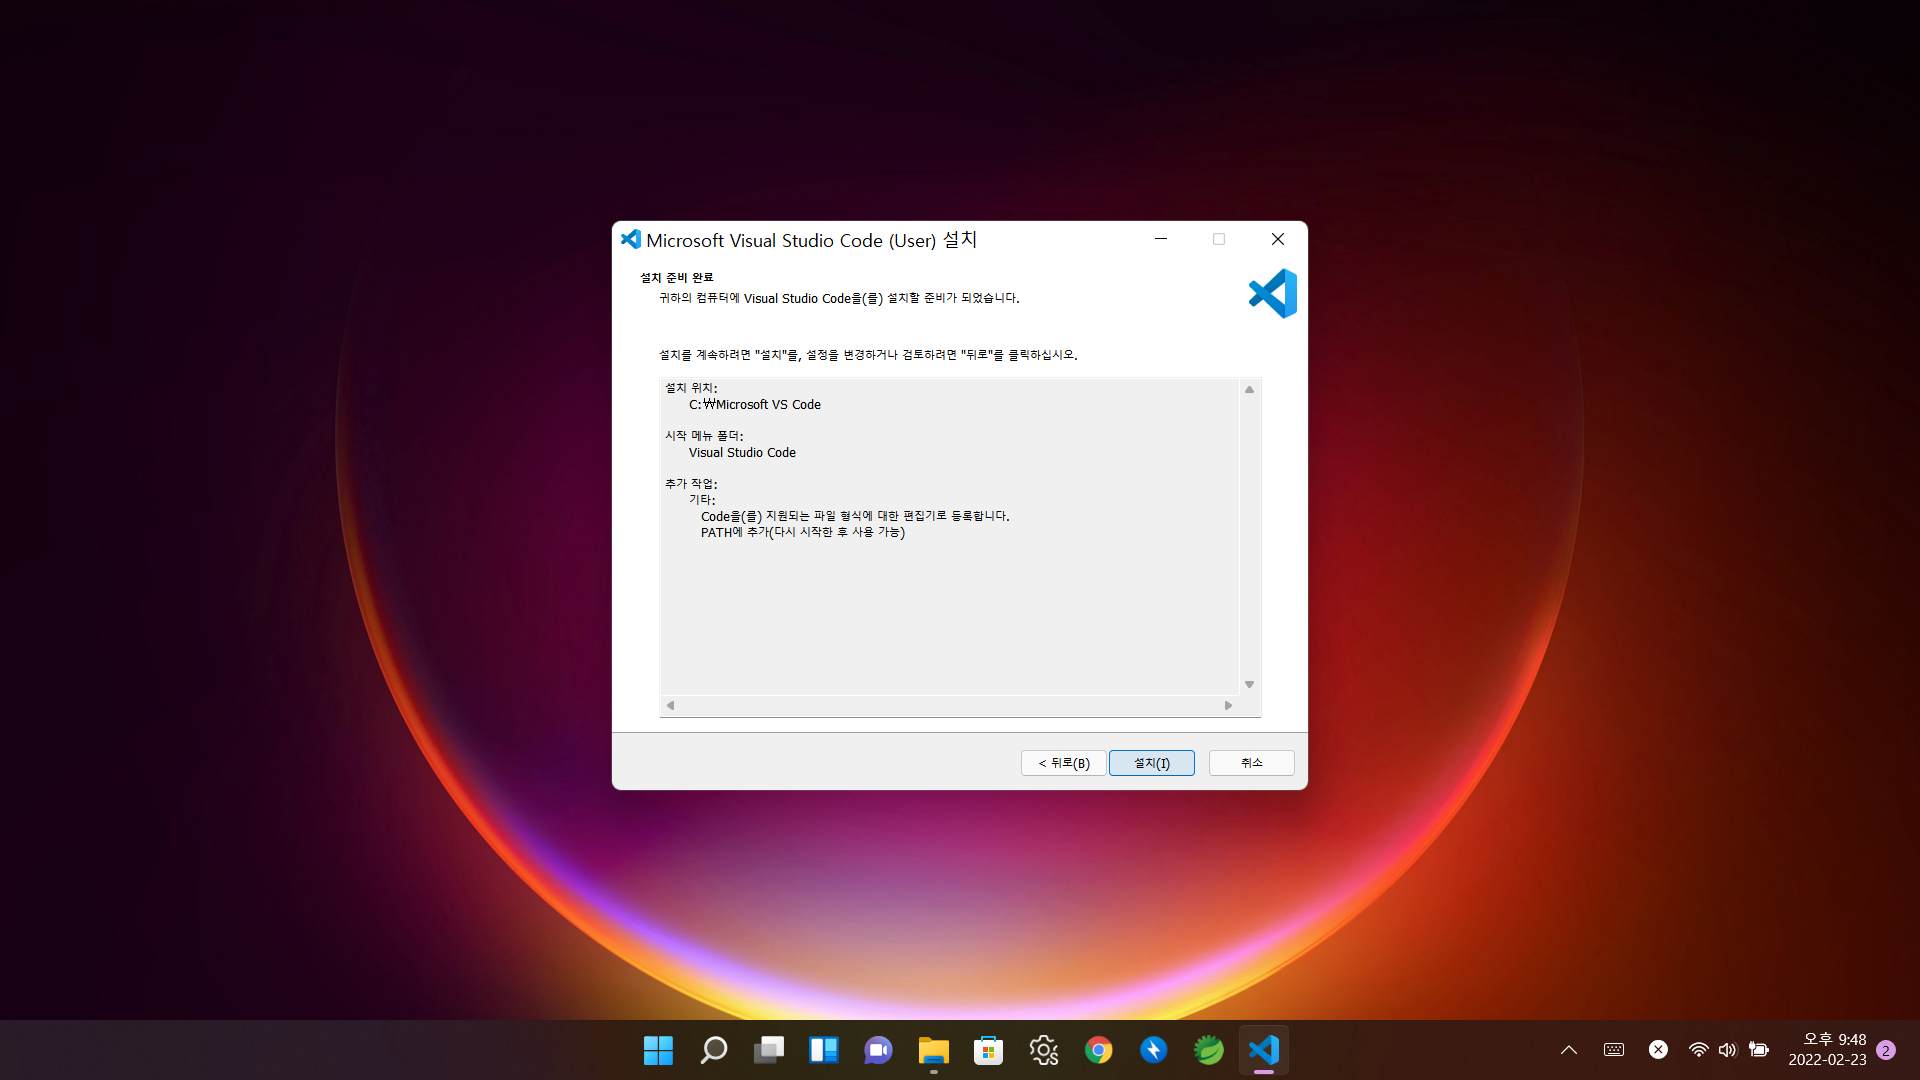This screenshot has width=1920, height=1080.
Task: Launch Microsoft Teams Chat
Action: tap(878, 1050)
